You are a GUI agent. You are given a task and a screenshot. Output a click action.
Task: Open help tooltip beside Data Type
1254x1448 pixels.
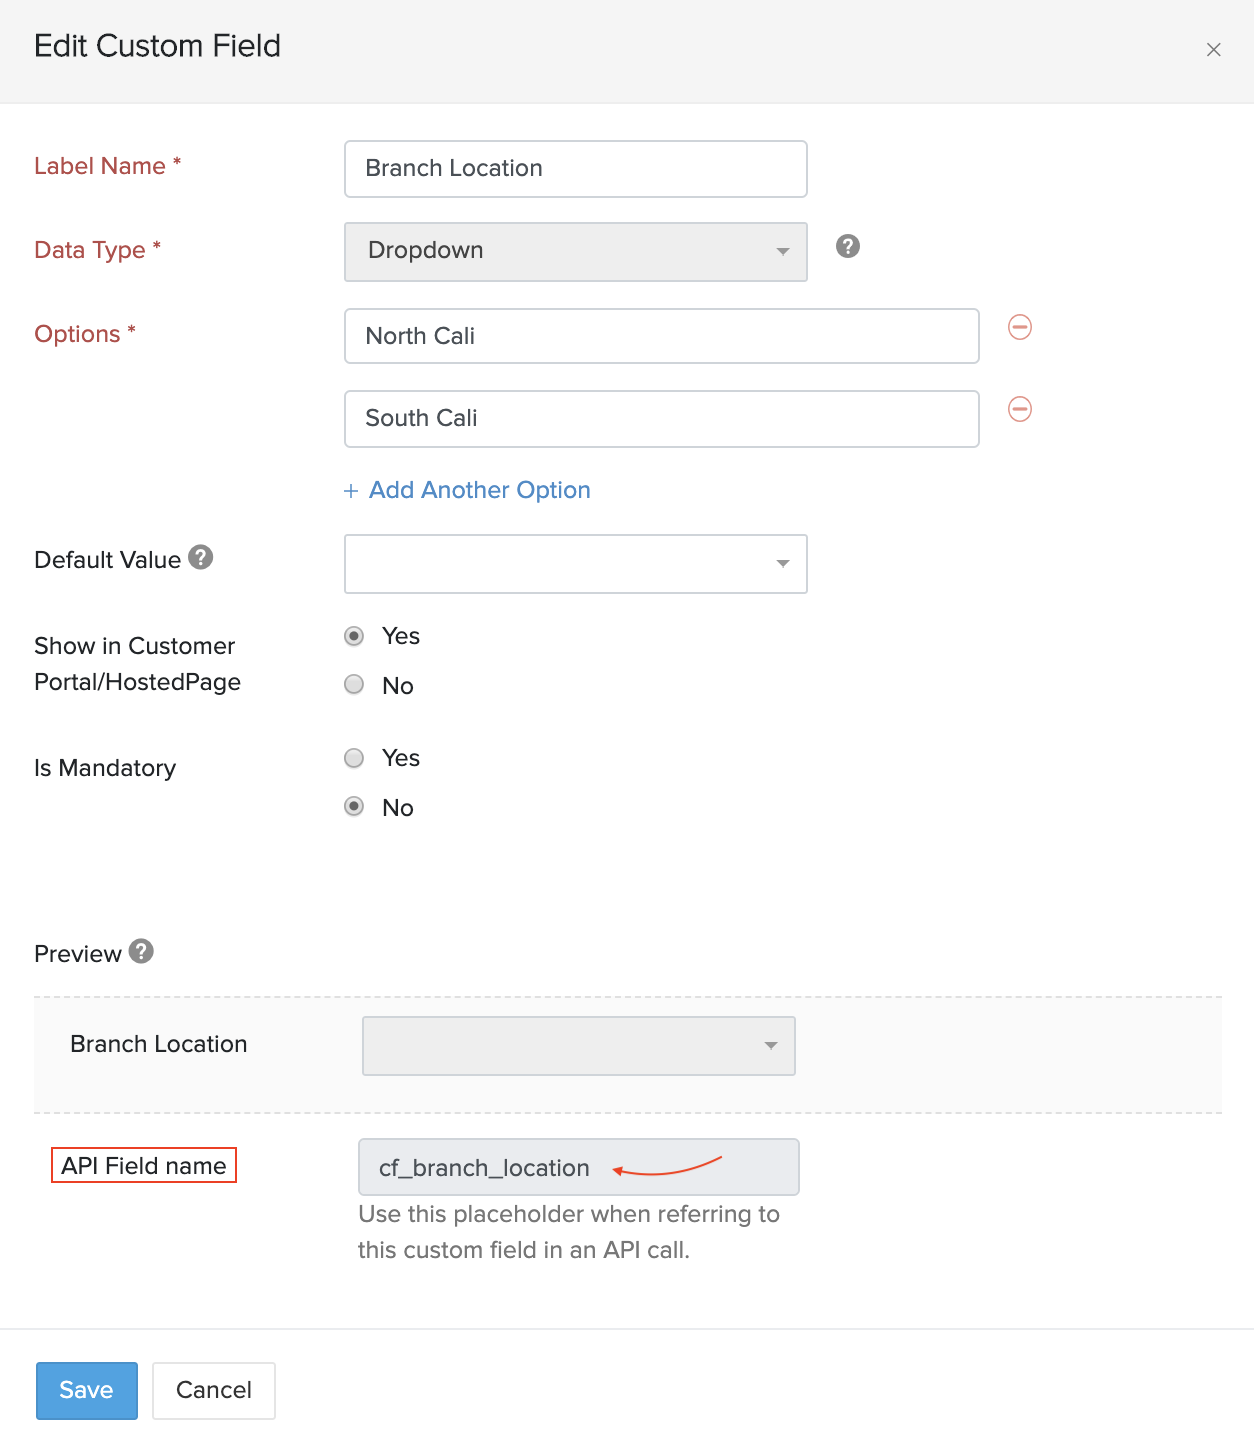pos(846,247)
